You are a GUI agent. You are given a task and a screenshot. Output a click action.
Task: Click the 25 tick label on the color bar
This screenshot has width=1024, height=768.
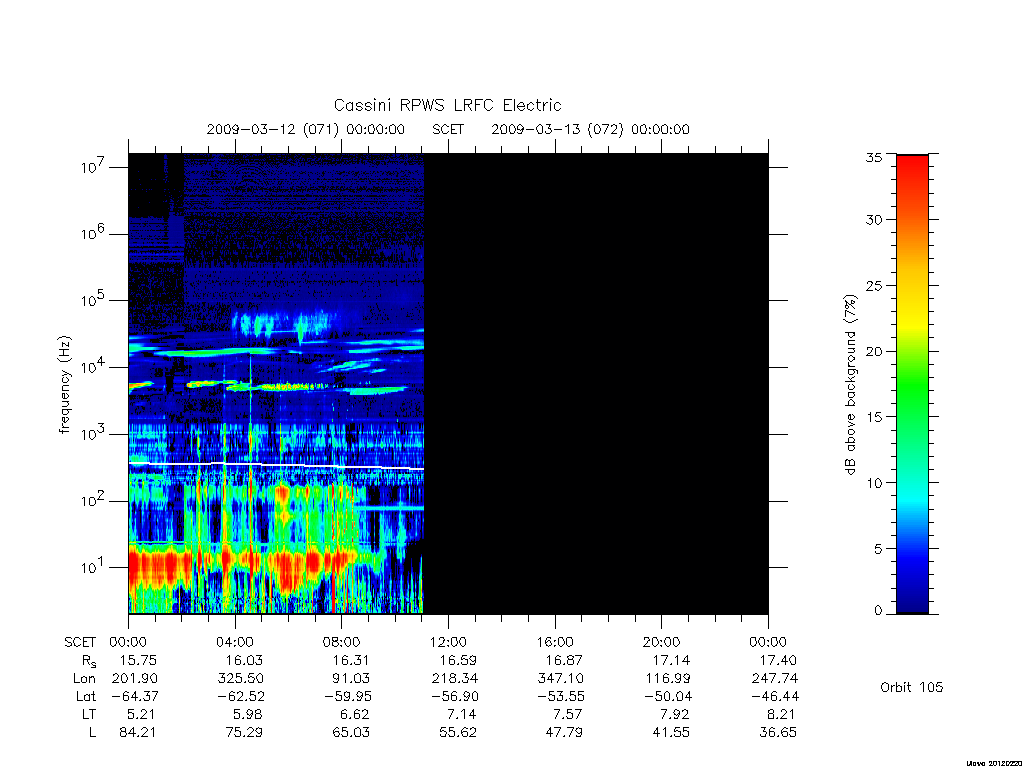click(874, 285)
